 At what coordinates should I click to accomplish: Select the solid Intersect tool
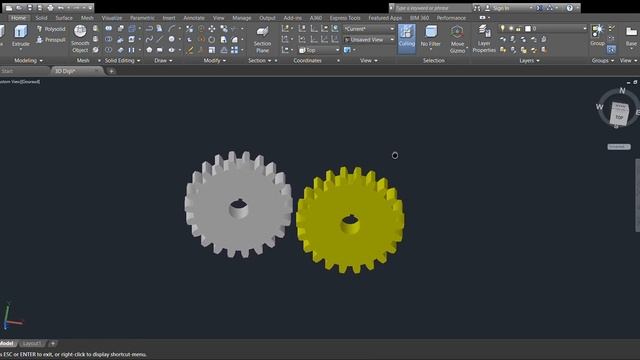tap(109, 50)
